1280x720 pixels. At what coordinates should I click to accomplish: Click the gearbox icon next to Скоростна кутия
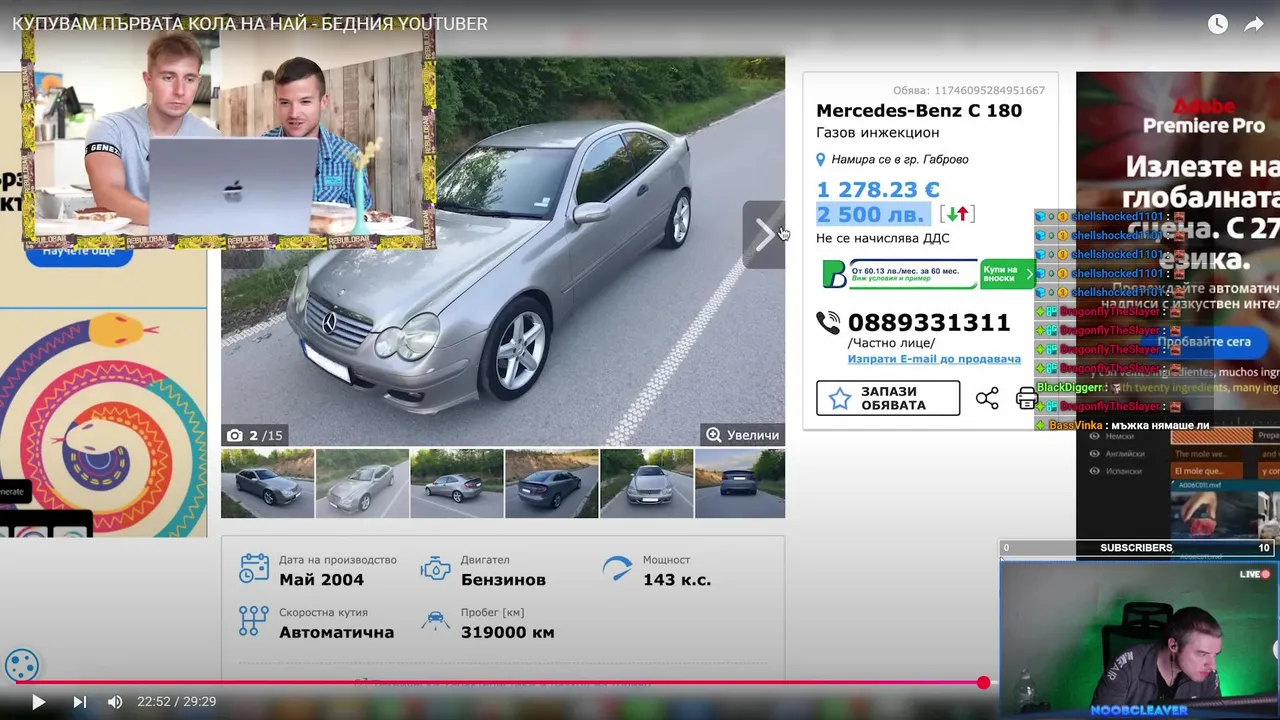point(254,621)
